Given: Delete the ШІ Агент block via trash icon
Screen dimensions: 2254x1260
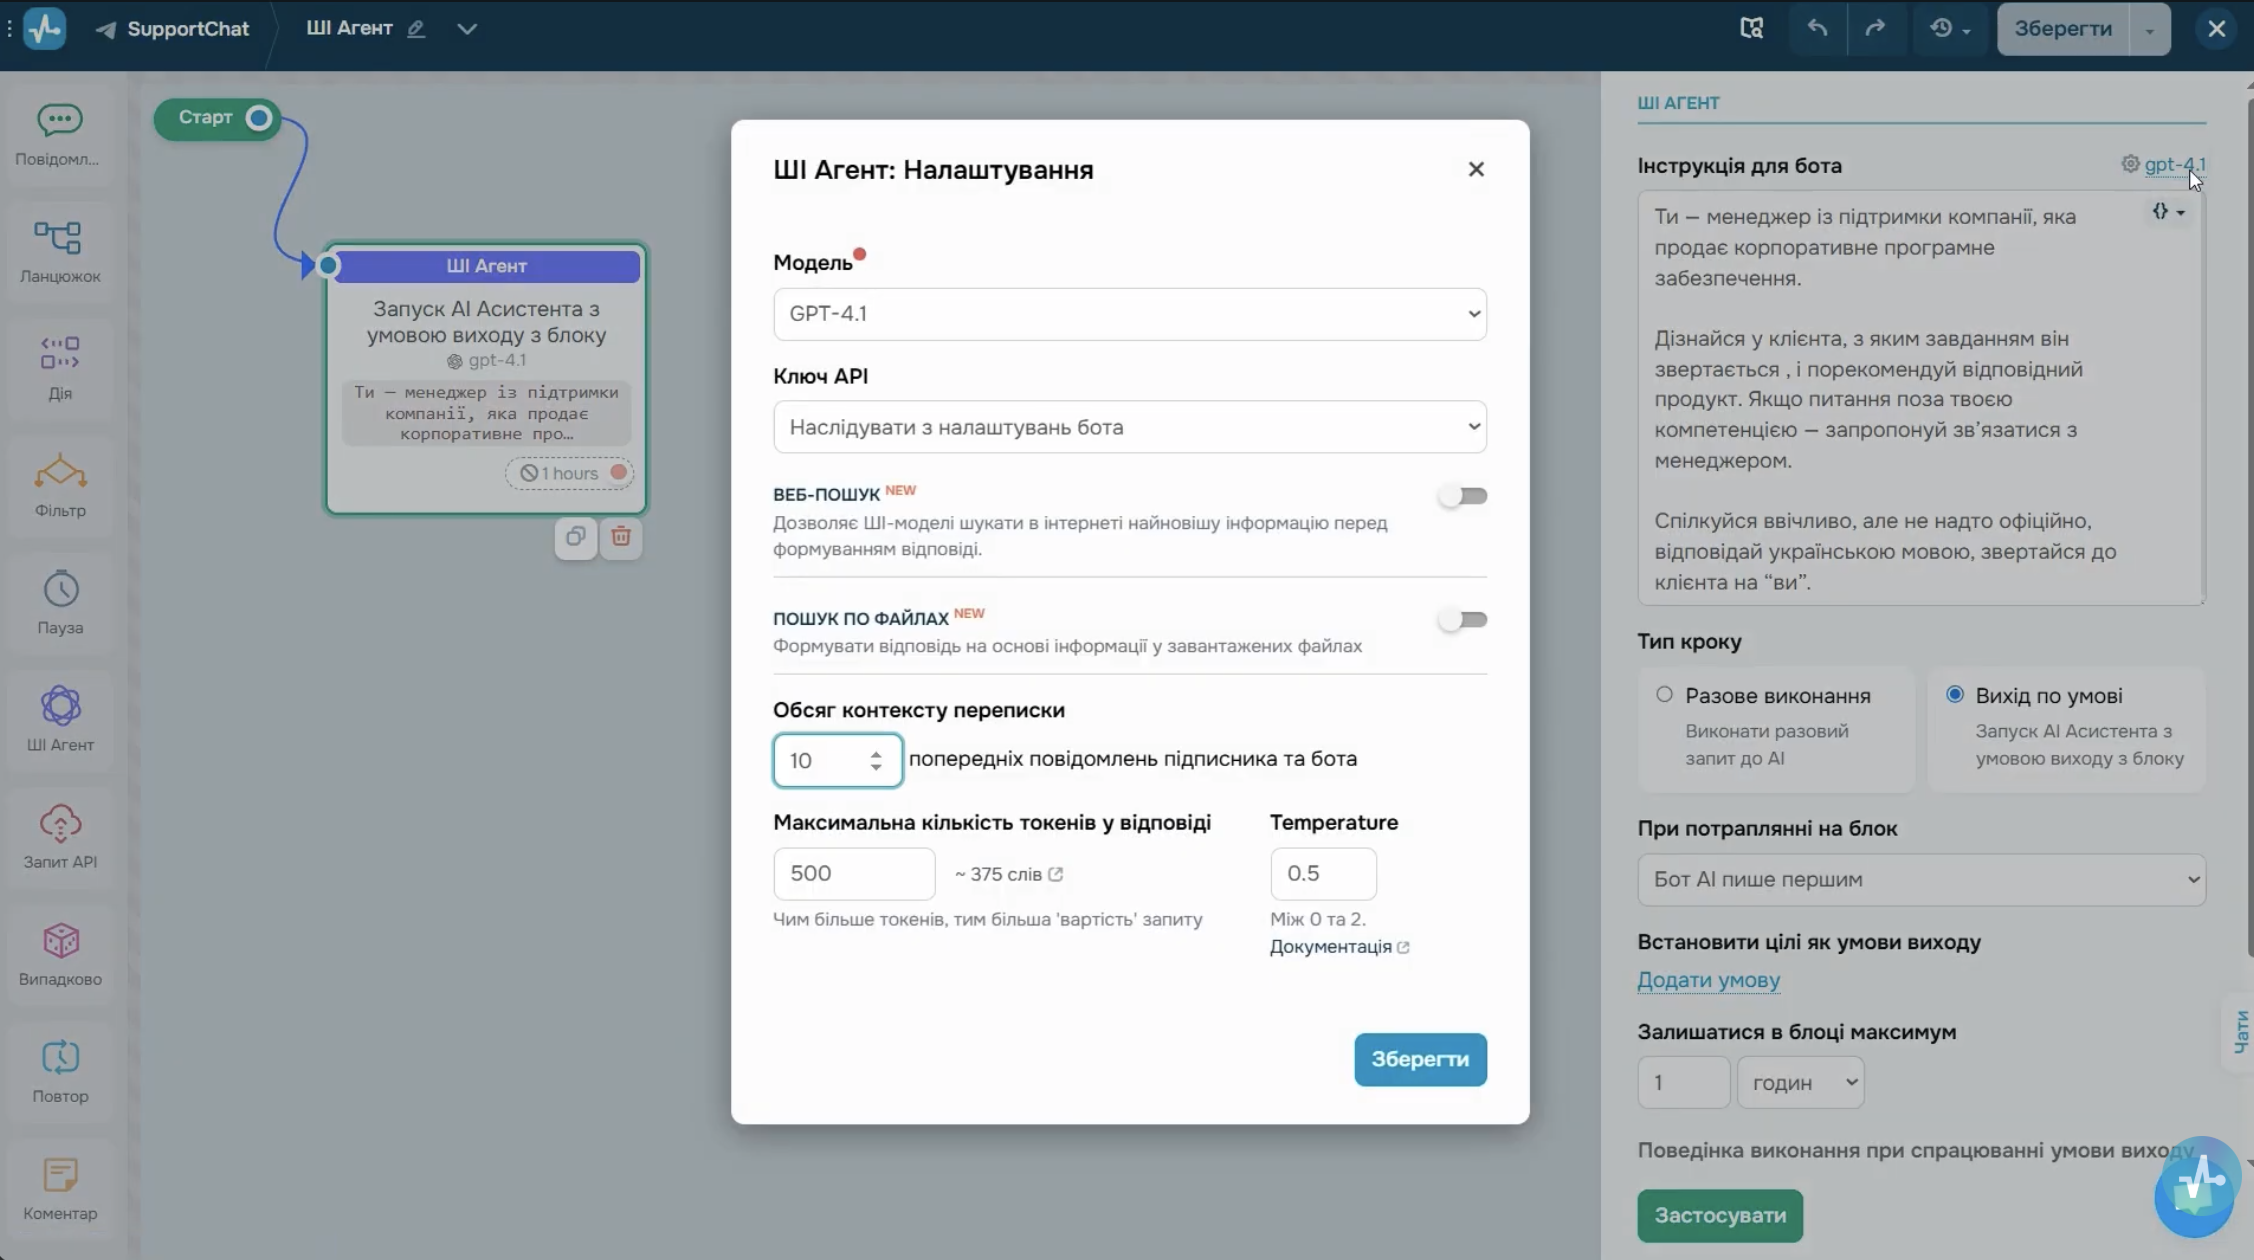Looking at the screenshot, I should (621, 537).
